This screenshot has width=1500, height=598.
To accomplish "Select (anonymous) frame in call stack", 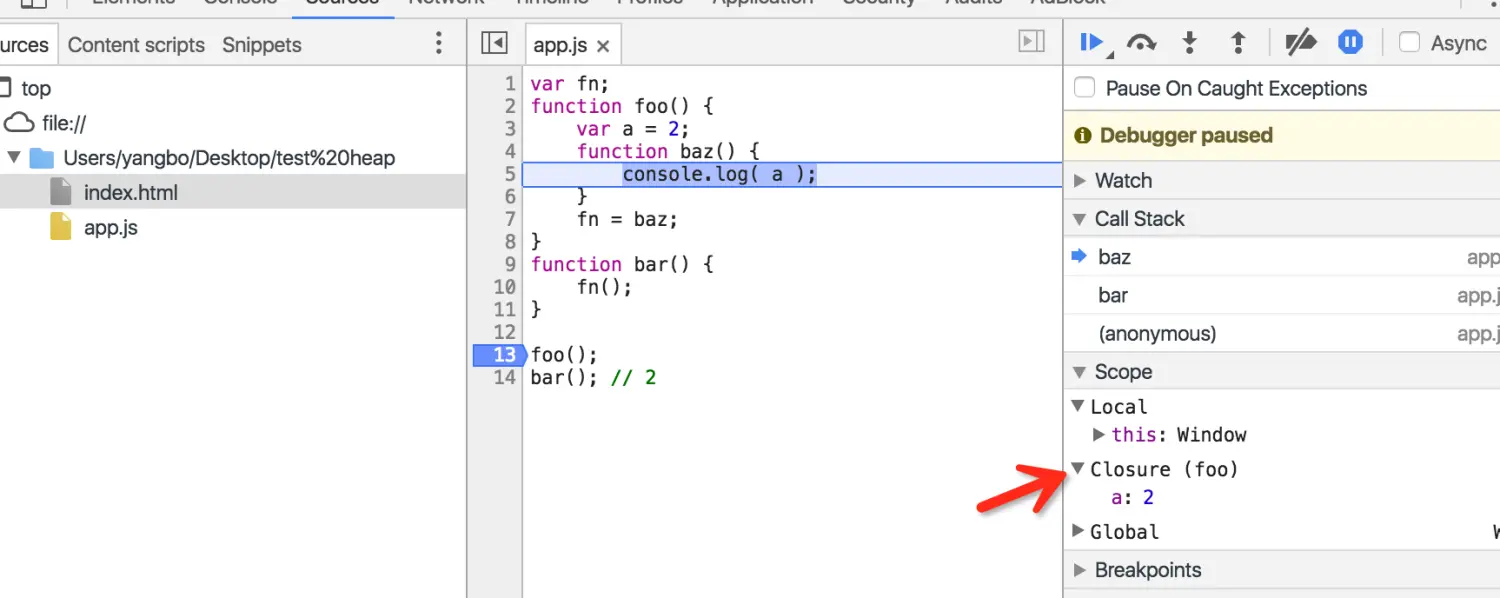I will [1282, 333].
